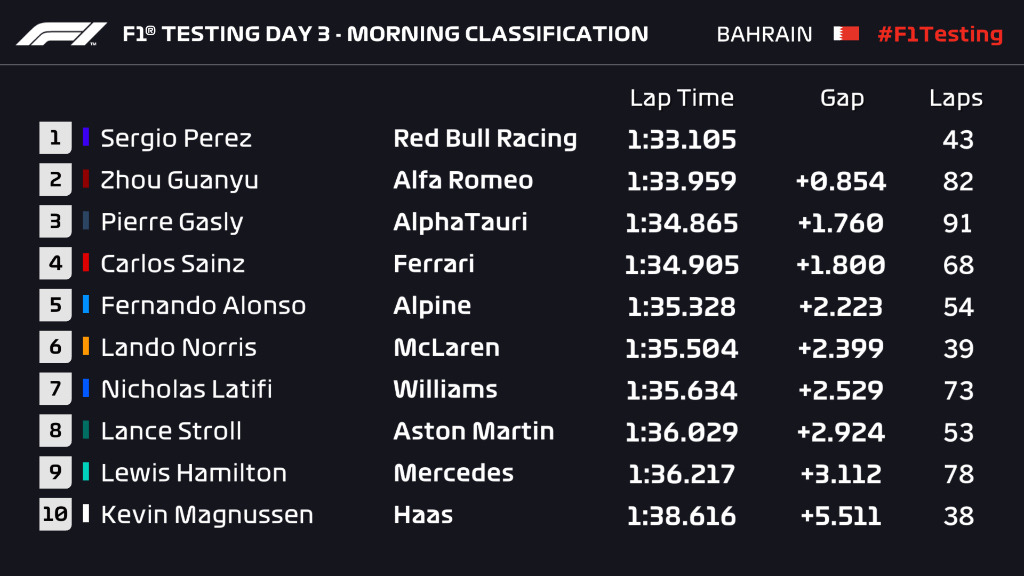Click Red Bull team color bar

coord(86,138)
